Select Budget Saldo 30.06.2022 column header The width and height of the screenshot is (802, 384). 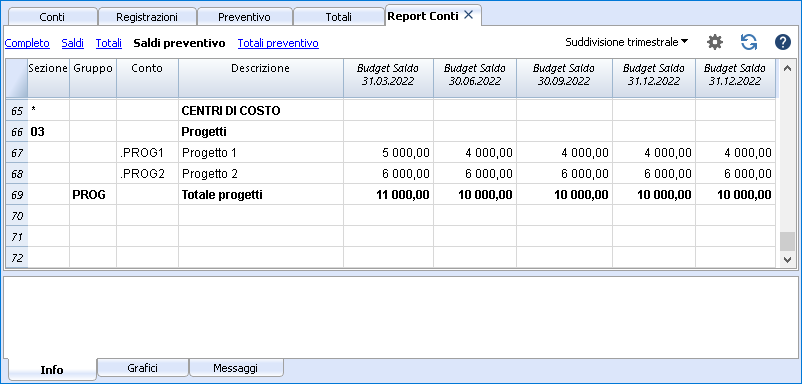(475, 78)
